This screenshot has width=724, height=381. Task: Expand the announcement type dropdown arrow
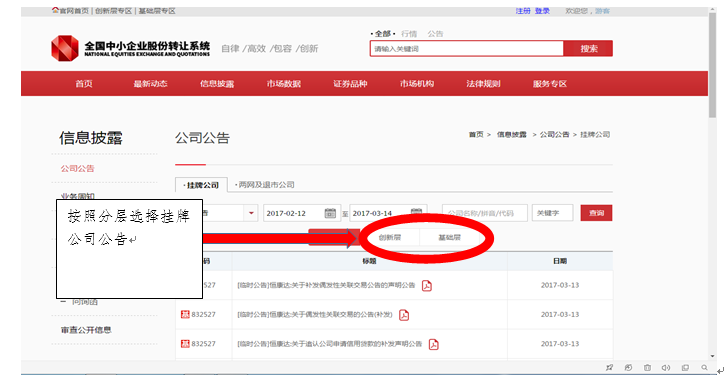251,213
